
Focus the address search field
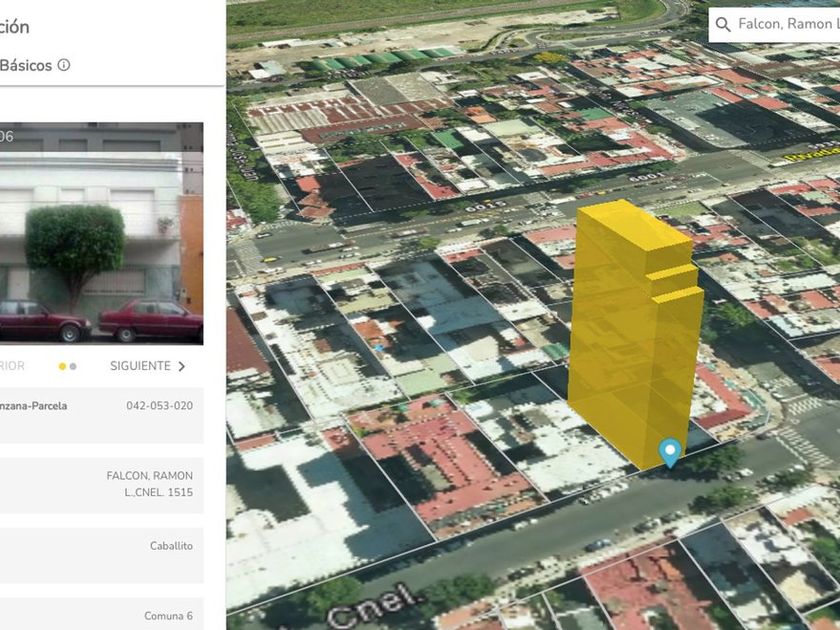click(785, 24)
